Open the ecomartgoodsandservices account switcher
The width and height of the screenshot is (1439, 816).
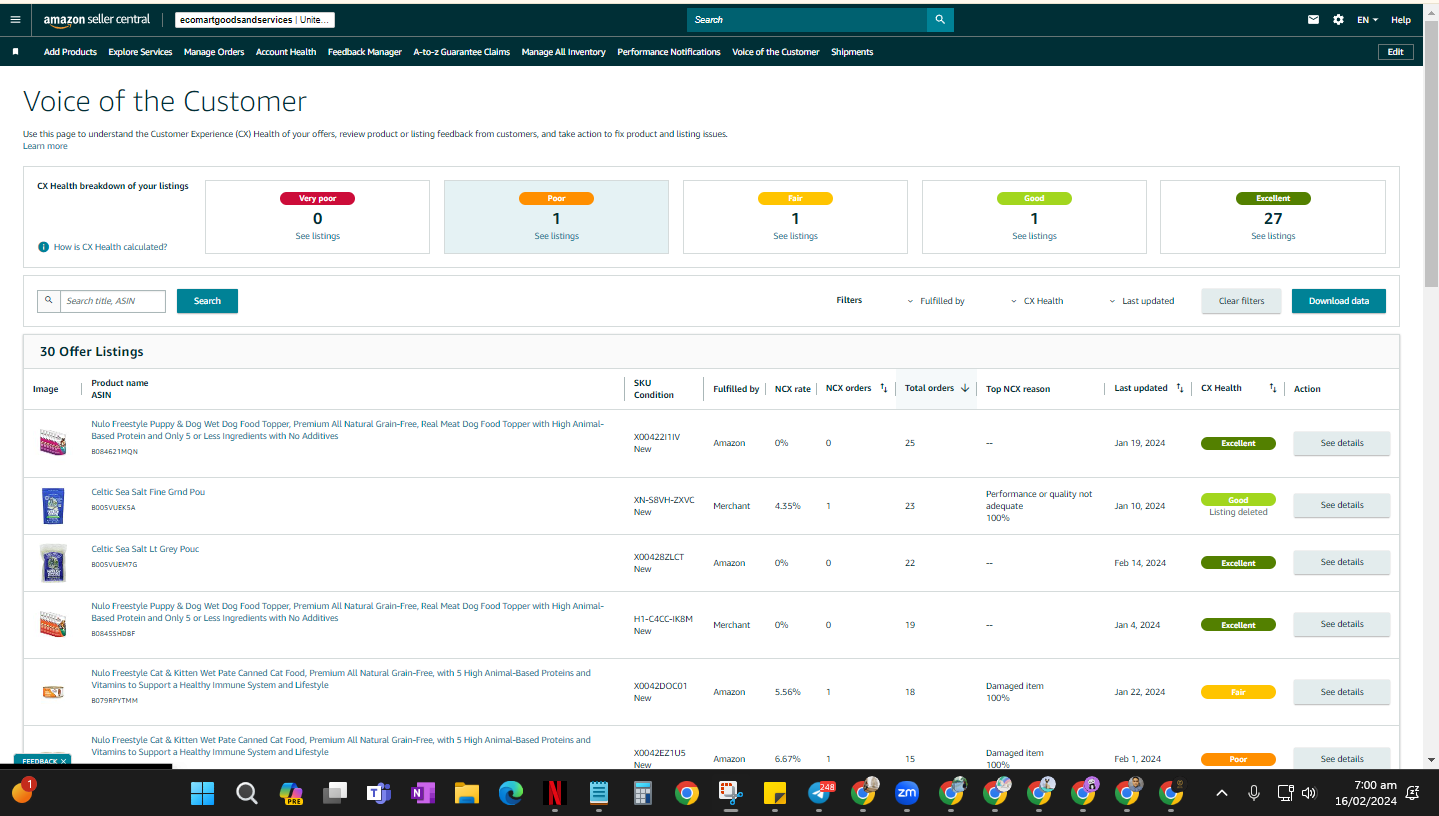pos(255,20)
